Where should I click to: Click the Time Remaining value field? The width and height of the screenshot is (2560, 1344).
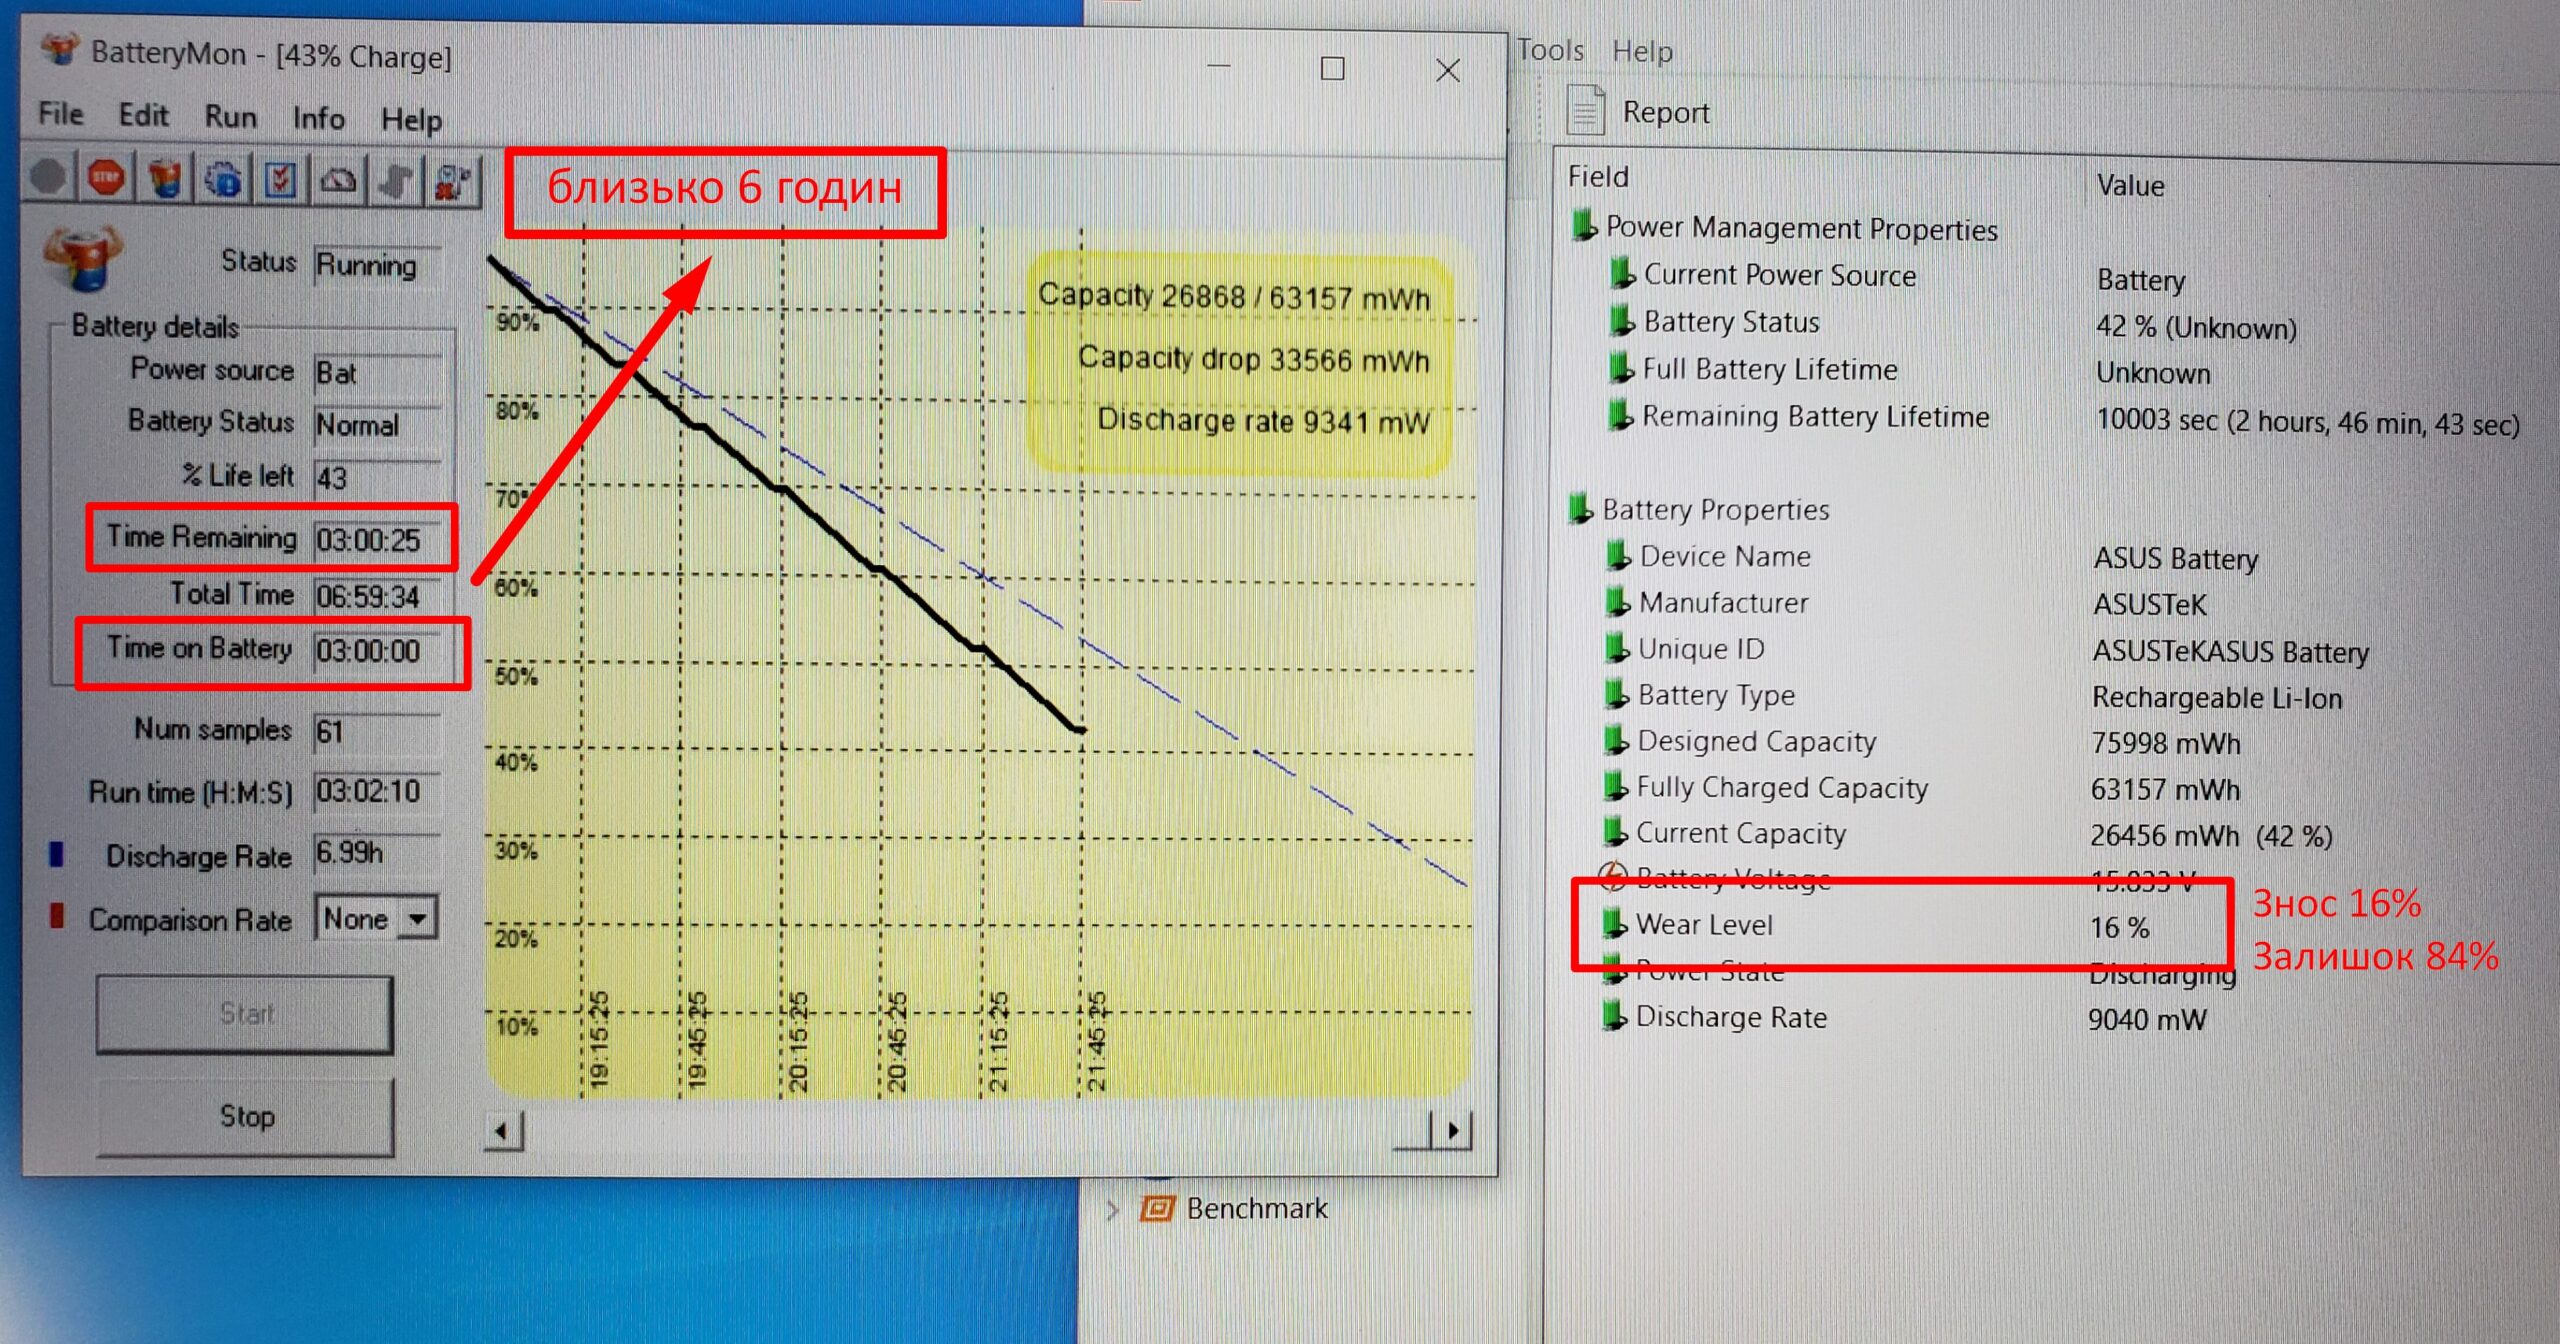376,540
